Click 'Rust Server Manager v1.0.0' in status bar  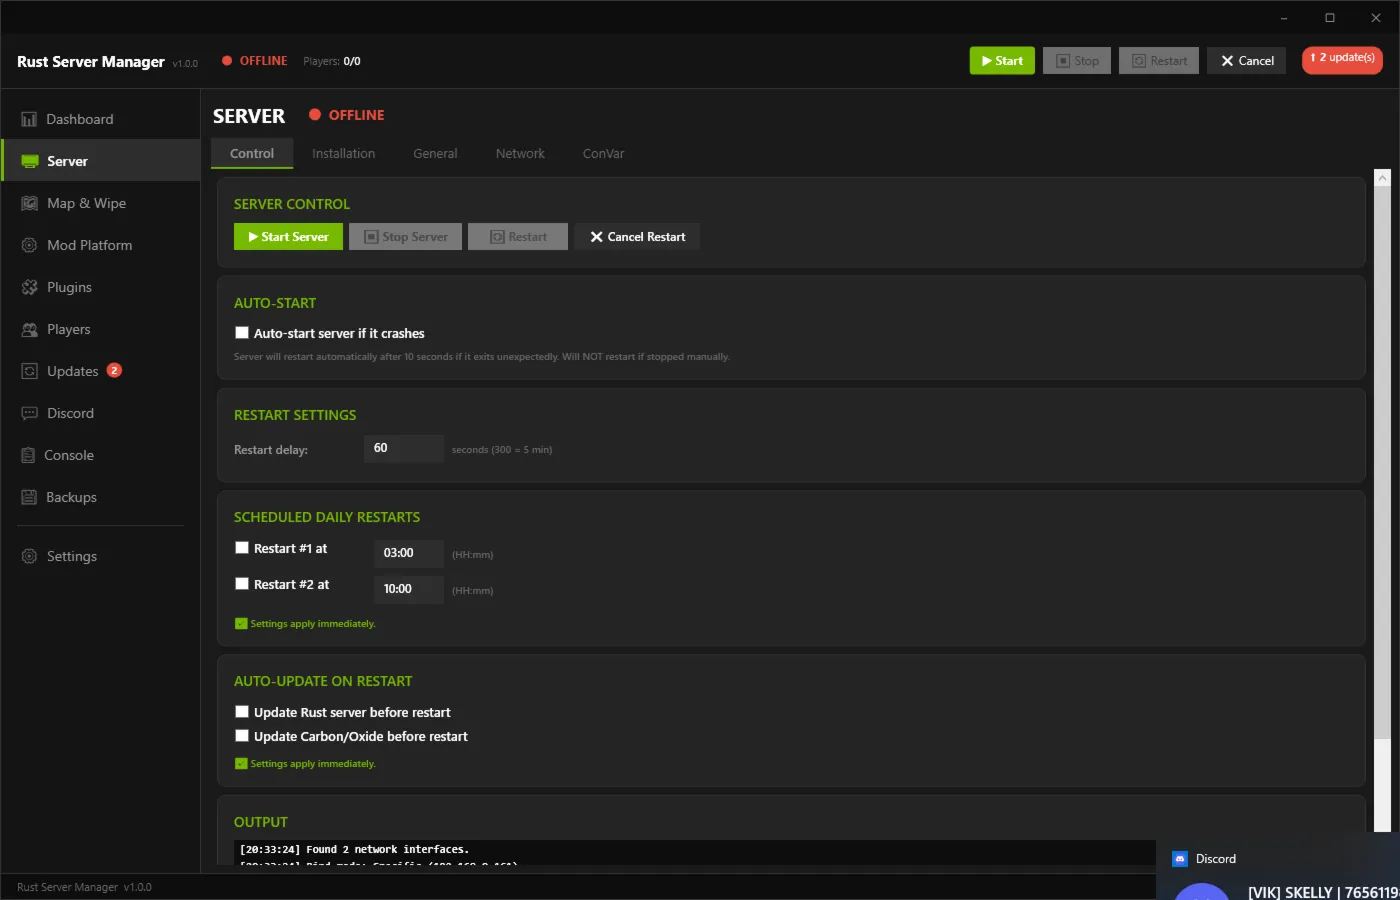point(84,887)
